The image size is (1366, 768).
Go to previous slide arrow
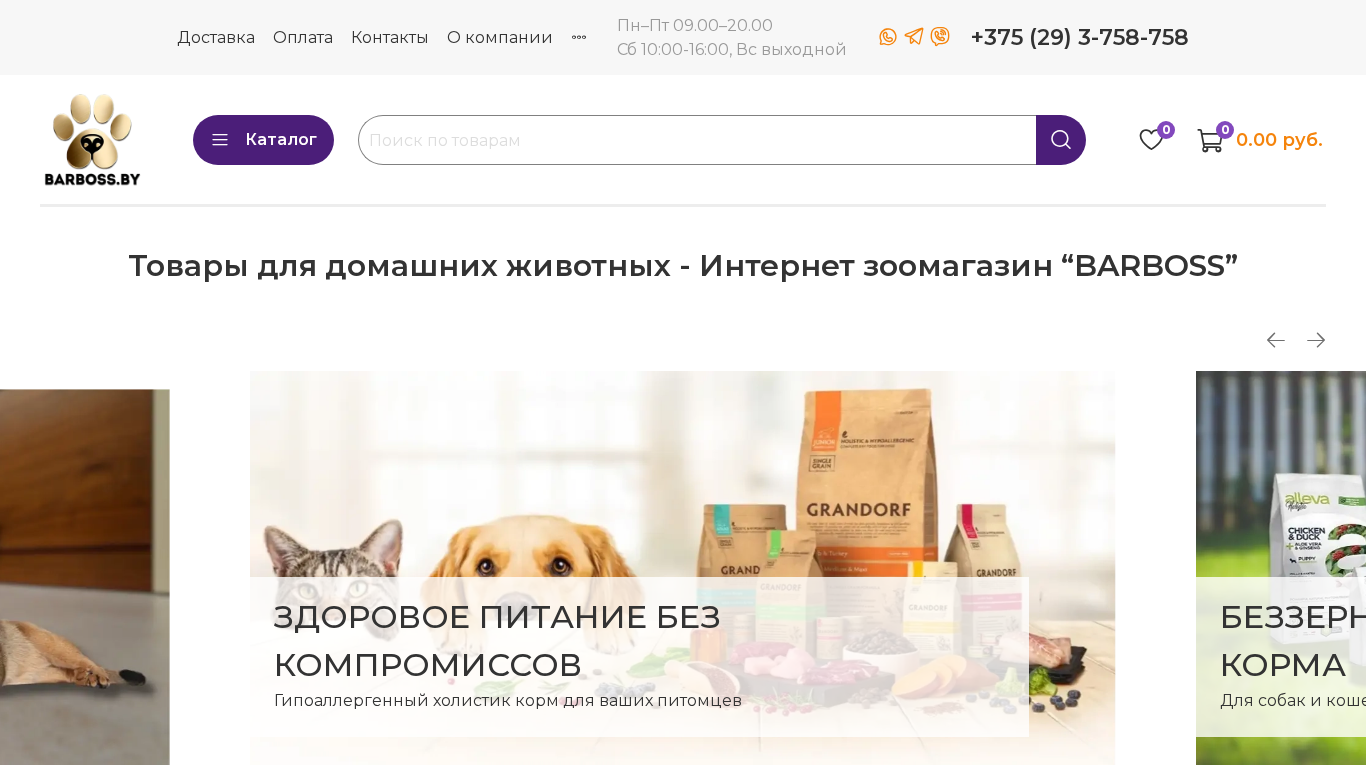click(1276, 340)
